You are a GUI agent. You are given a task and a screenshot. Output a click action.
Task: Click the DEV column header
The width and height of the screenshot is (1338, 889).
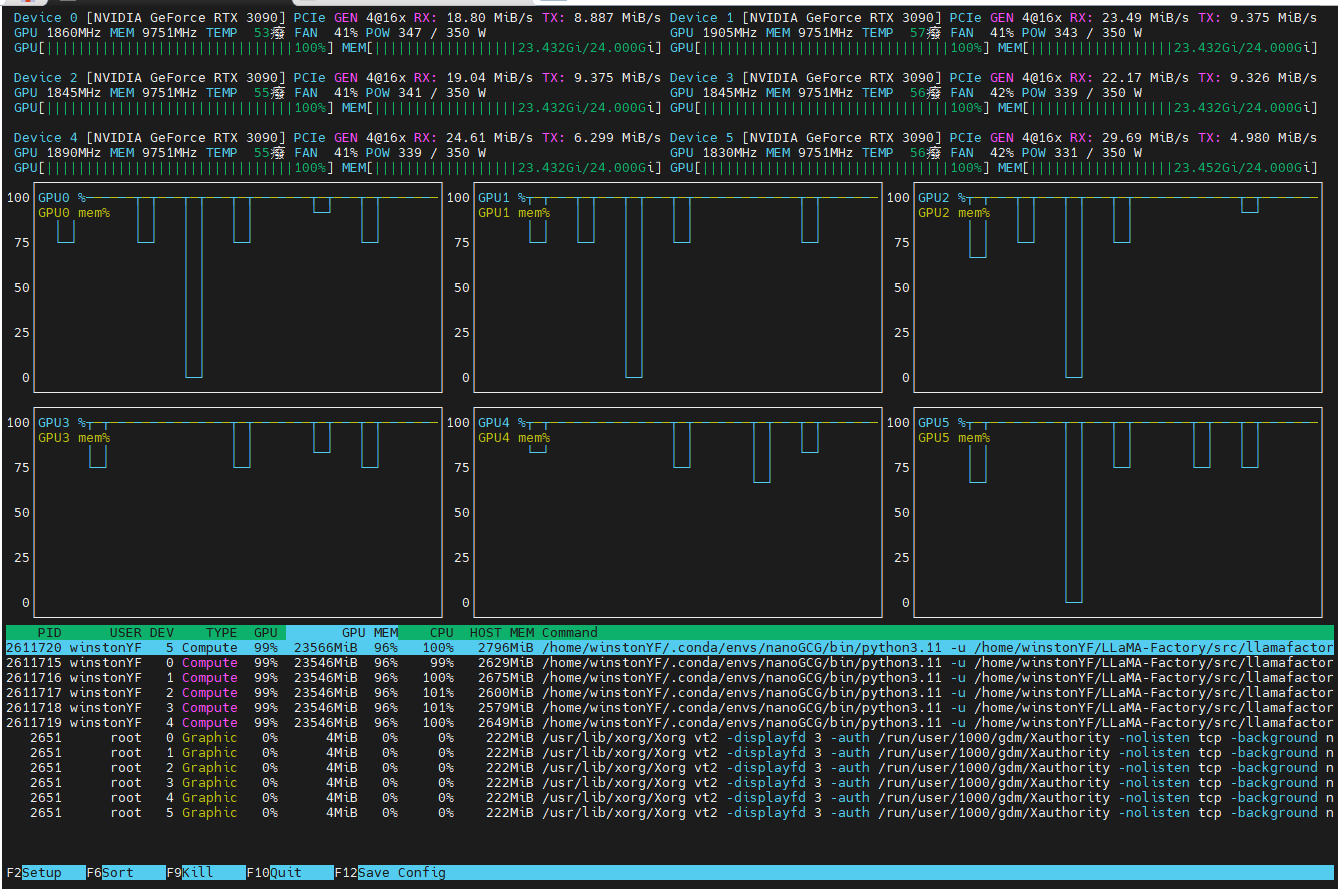[162, 632]
